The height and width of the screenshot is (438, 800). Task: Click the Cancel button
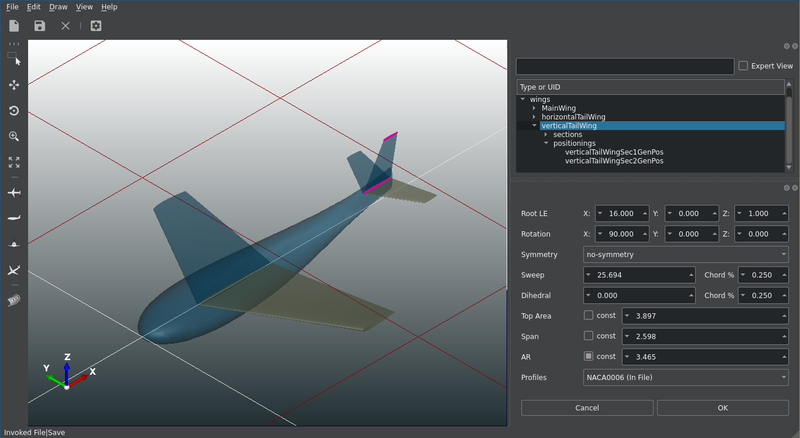pyautogui.click(x=587, y=408)
